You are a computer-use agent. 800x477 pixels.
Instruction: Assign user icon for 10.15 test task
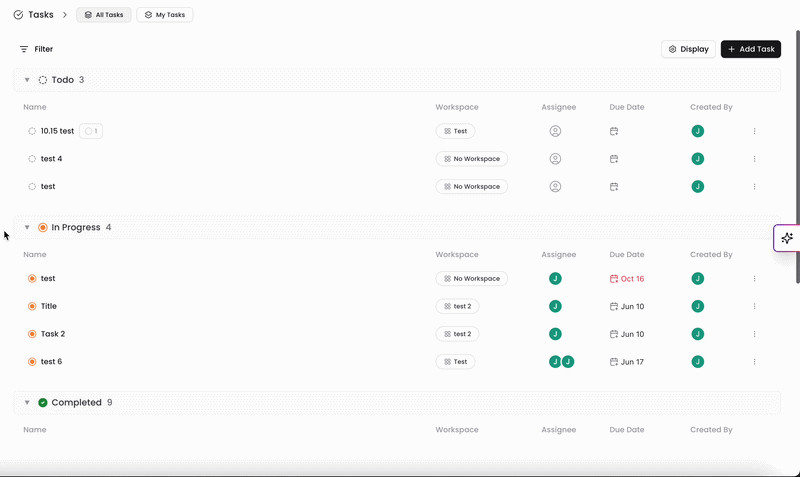(x=555, y=131)
